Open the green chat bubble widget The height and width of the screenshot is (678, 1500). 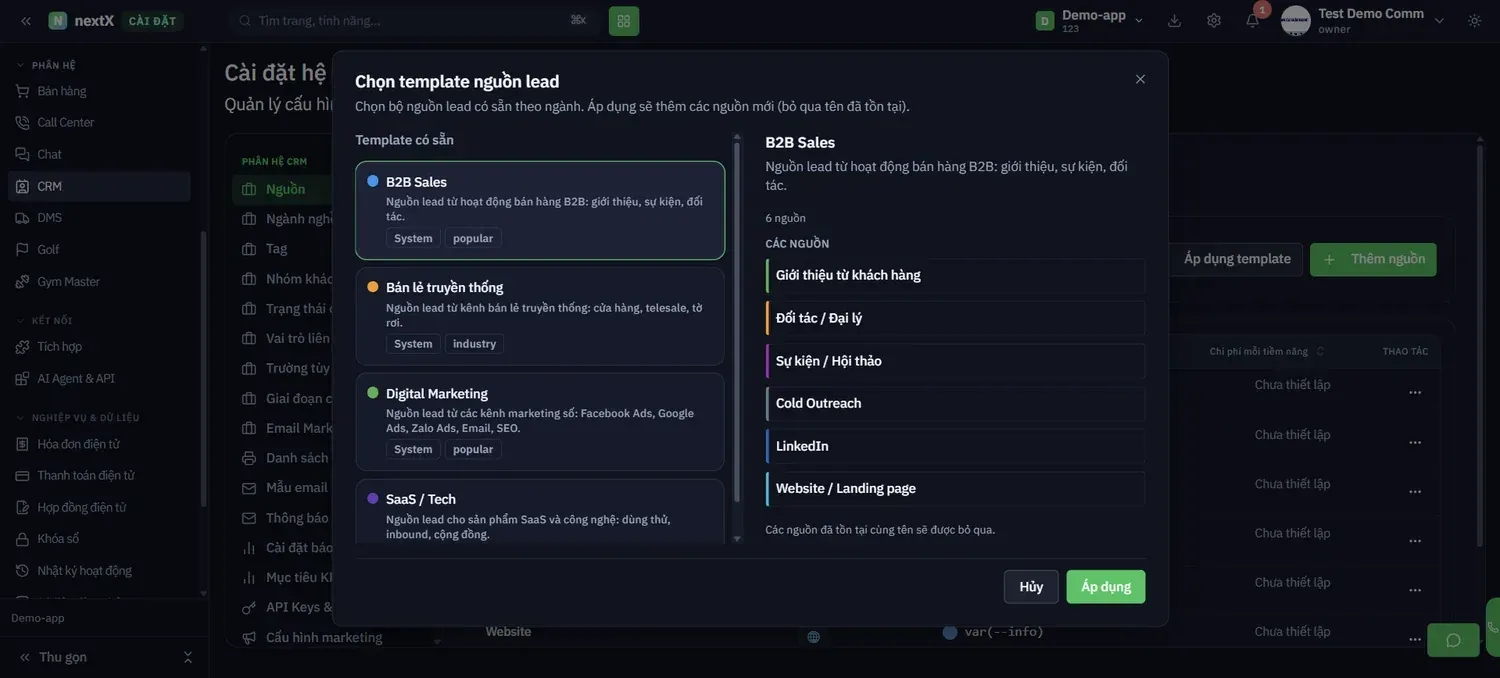(1453, 640)
